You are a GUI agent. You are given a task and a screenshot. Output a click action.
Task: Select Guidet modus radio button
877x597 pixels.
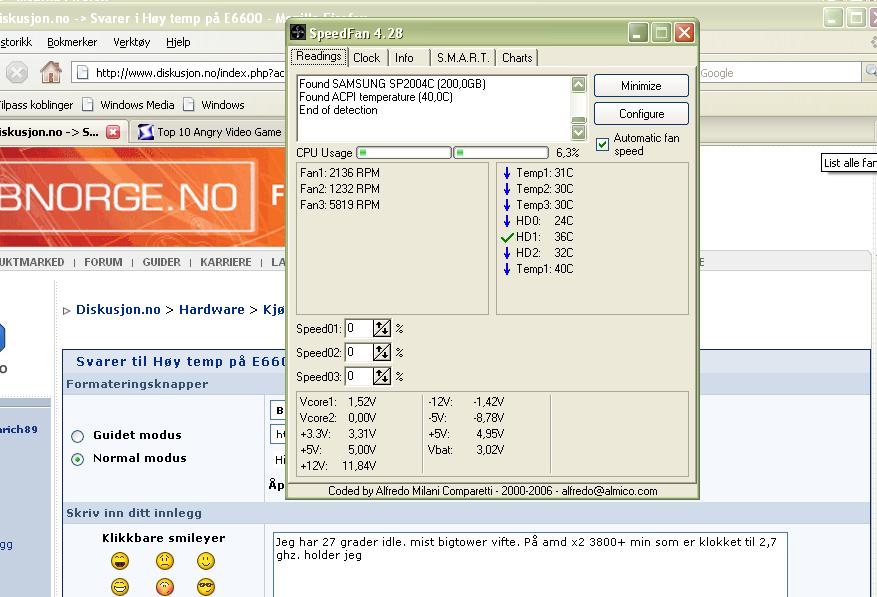[78, 436]
